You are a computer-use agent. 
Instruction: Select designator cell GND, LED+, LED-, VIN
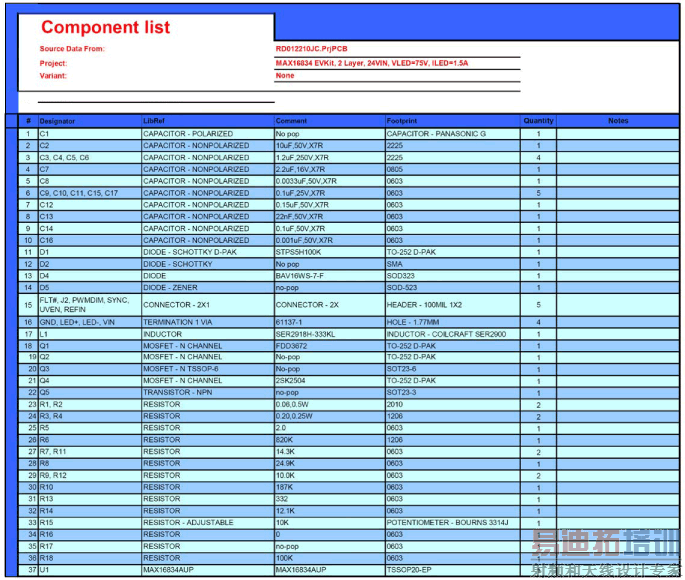click(90, 322)
